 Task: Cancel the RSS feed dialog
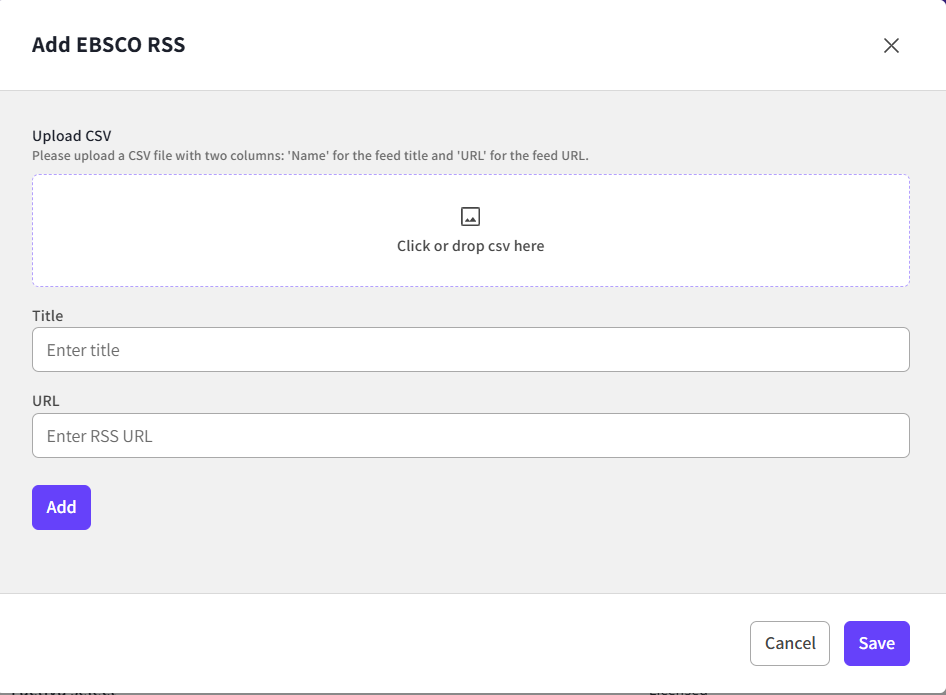click(789, 643)
